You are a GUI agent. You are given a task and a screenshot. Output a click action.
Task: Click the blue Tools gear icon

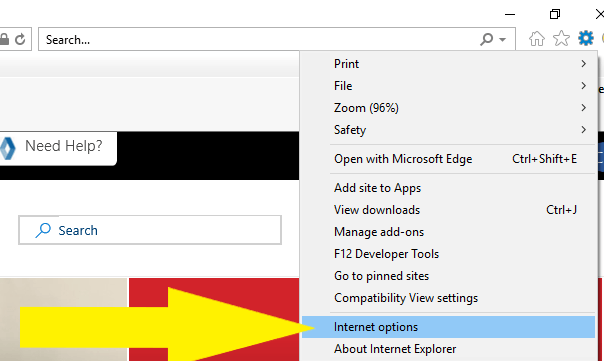[586, 38]
